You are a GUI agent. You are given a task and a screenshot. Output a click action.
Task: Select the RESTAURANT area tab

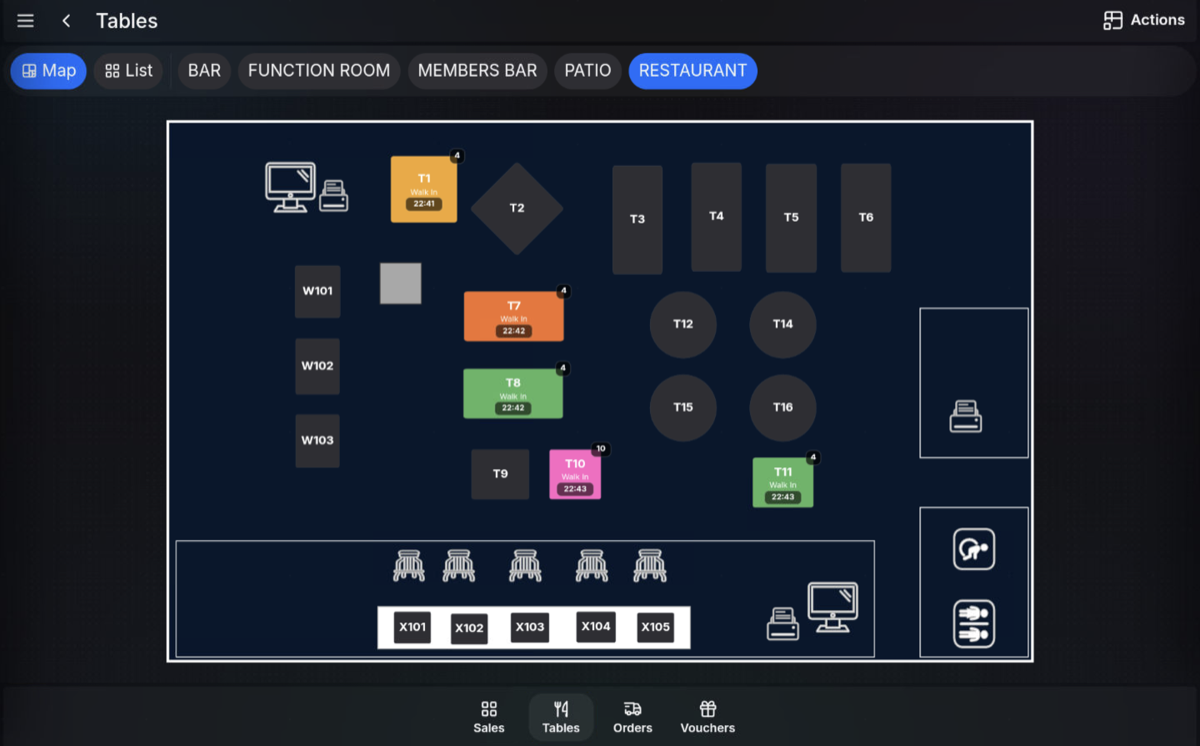(693, 71)
